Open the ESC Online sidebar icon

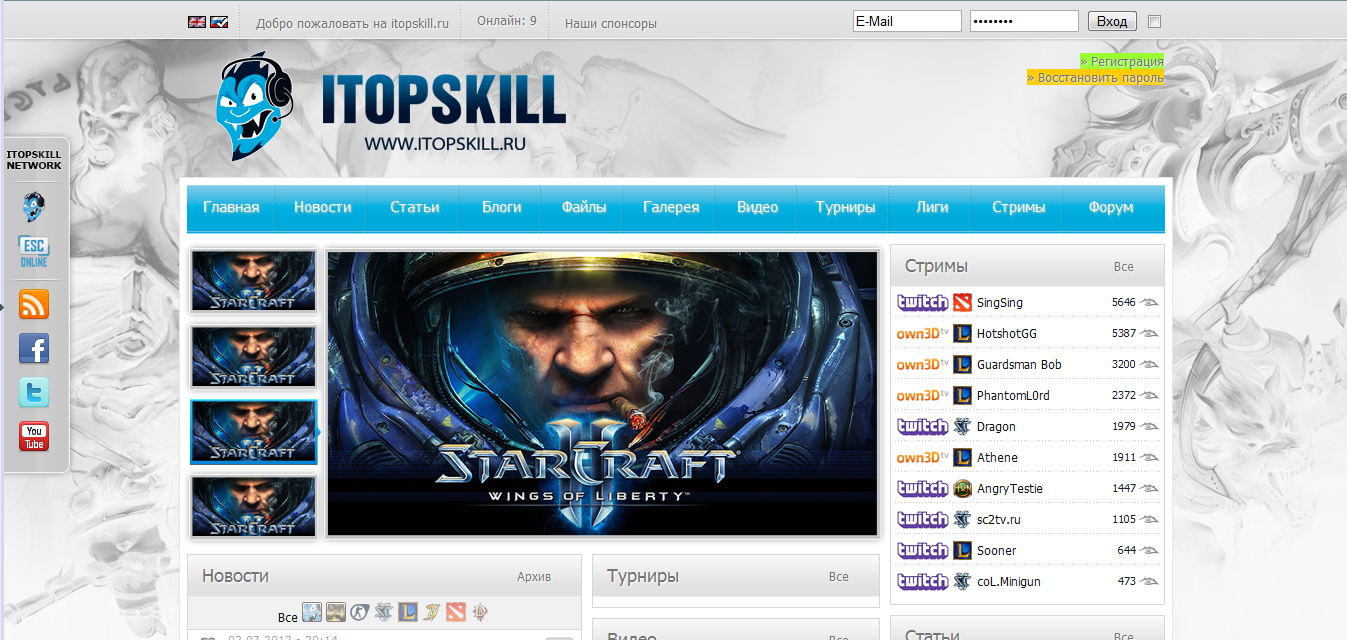click(x=34, y=252)
